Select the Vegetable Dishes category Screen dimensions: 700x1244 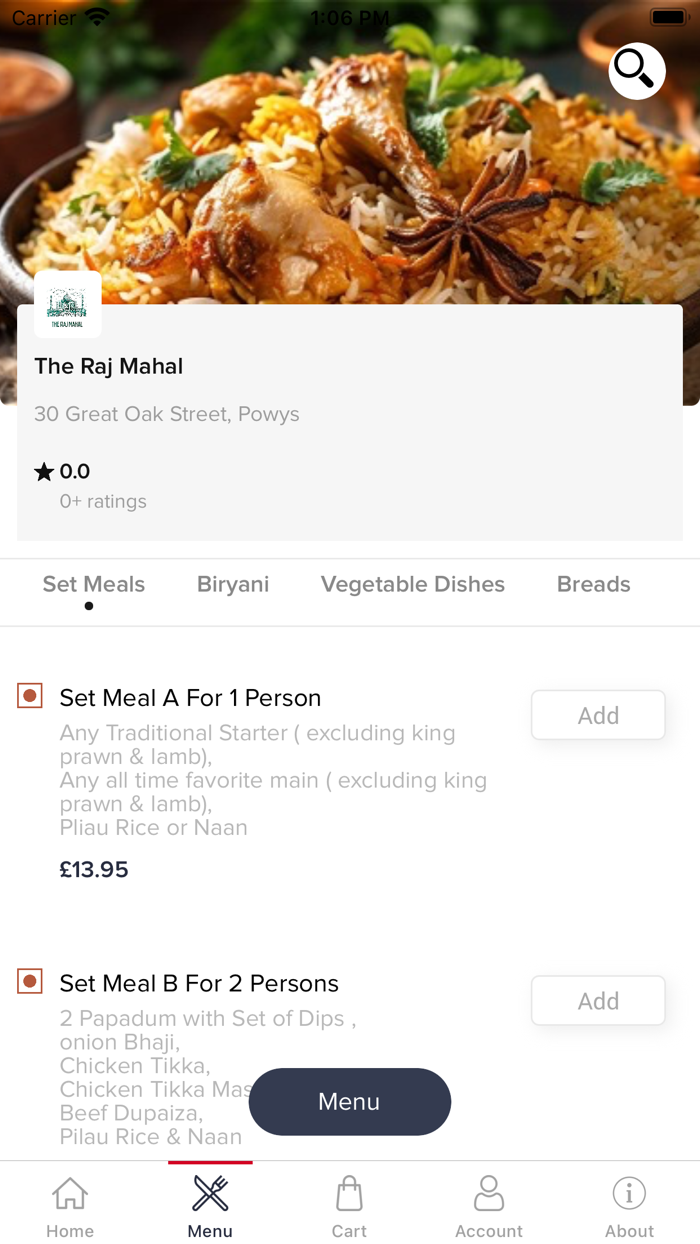coord(412,584)
